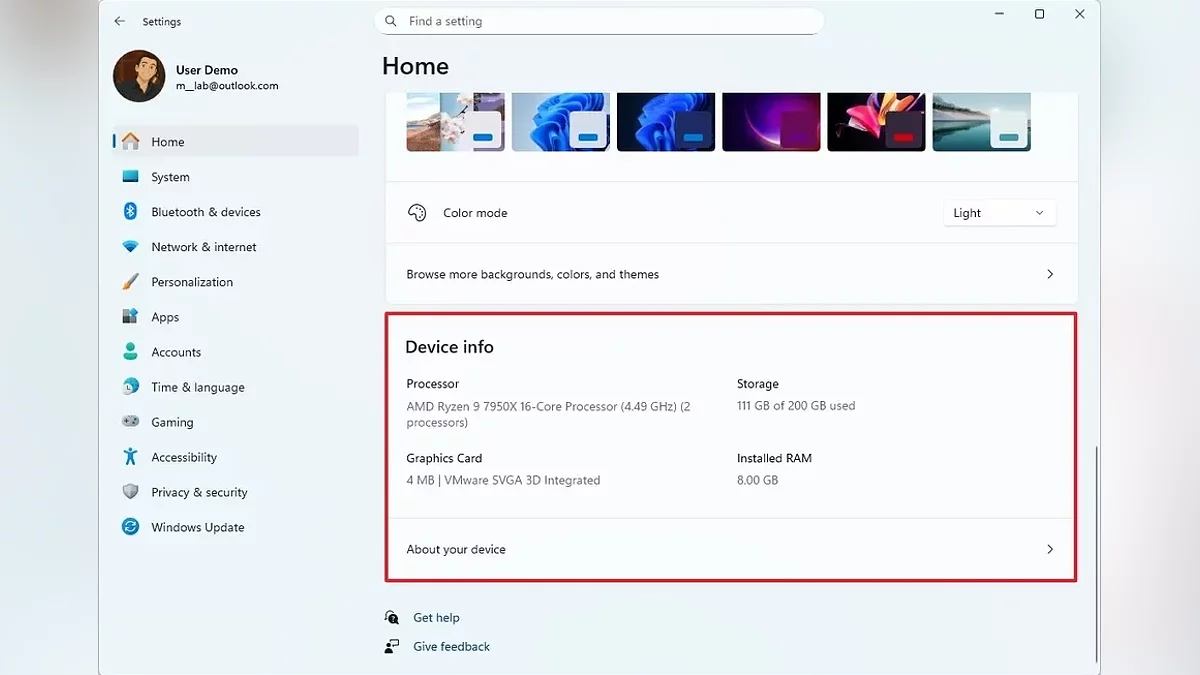
Task: Click the System monitor icon
Action: pos(130,177)
